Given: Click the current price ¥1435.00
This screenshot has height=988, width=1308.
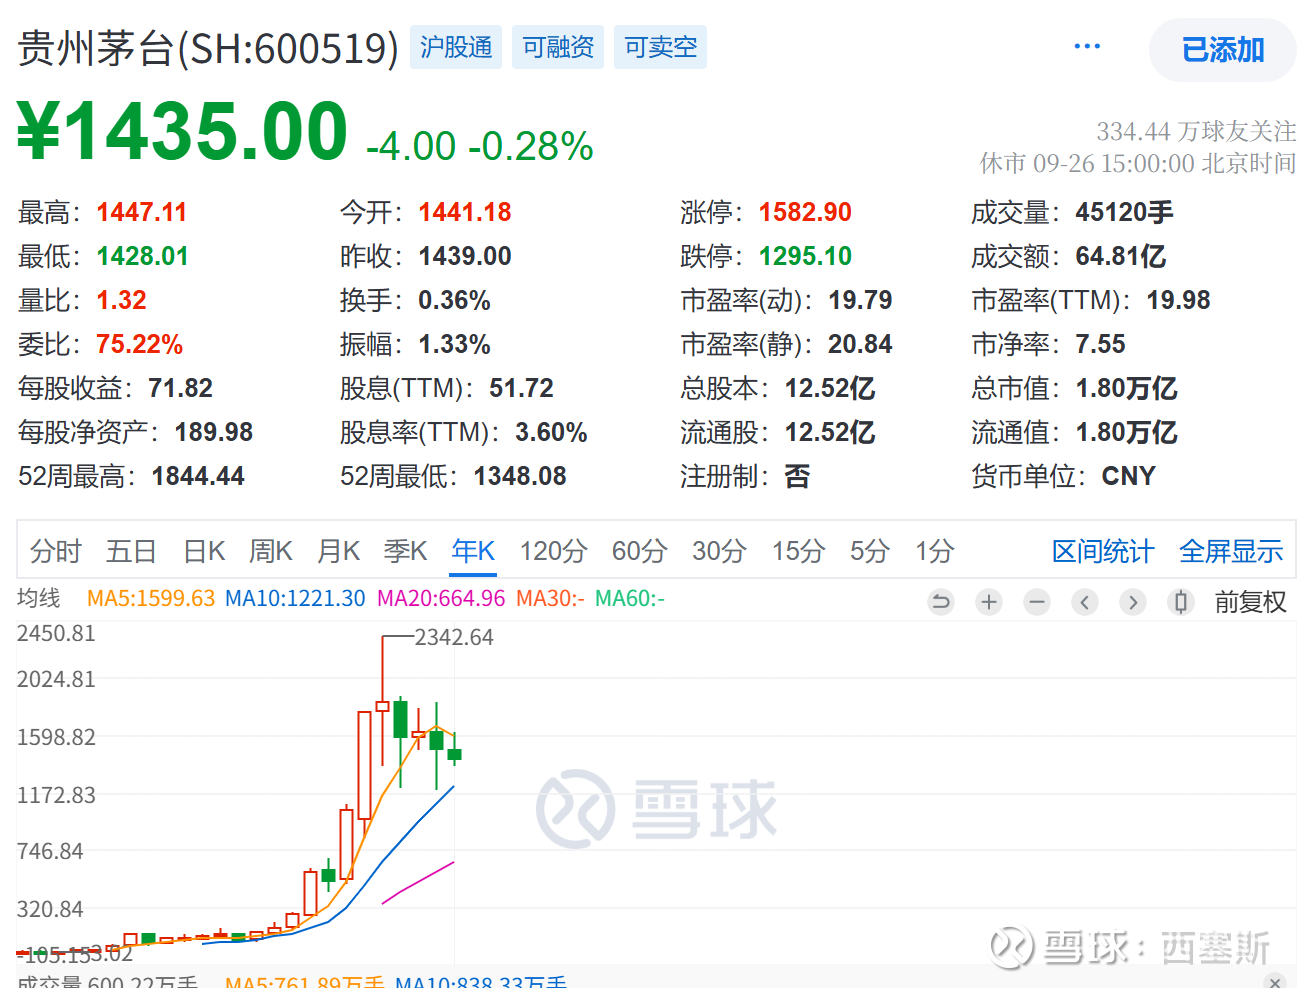Looking at the screenshot, I should coord(183,131).
